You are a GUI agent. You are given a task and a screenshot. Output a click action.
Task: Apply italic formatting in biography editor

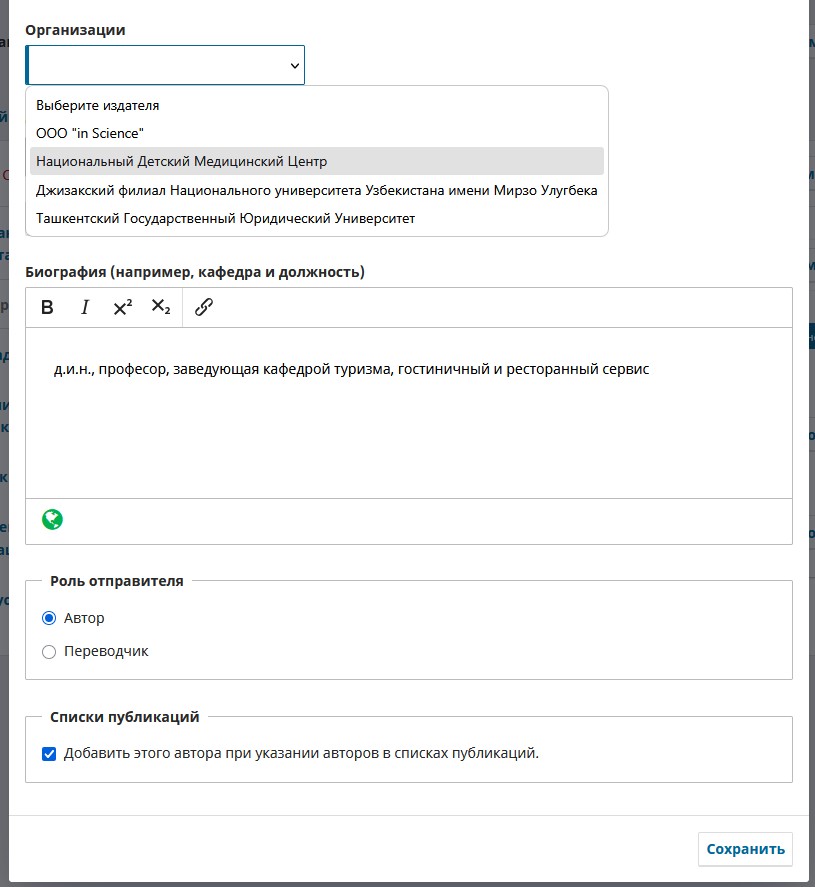[85, 308]
